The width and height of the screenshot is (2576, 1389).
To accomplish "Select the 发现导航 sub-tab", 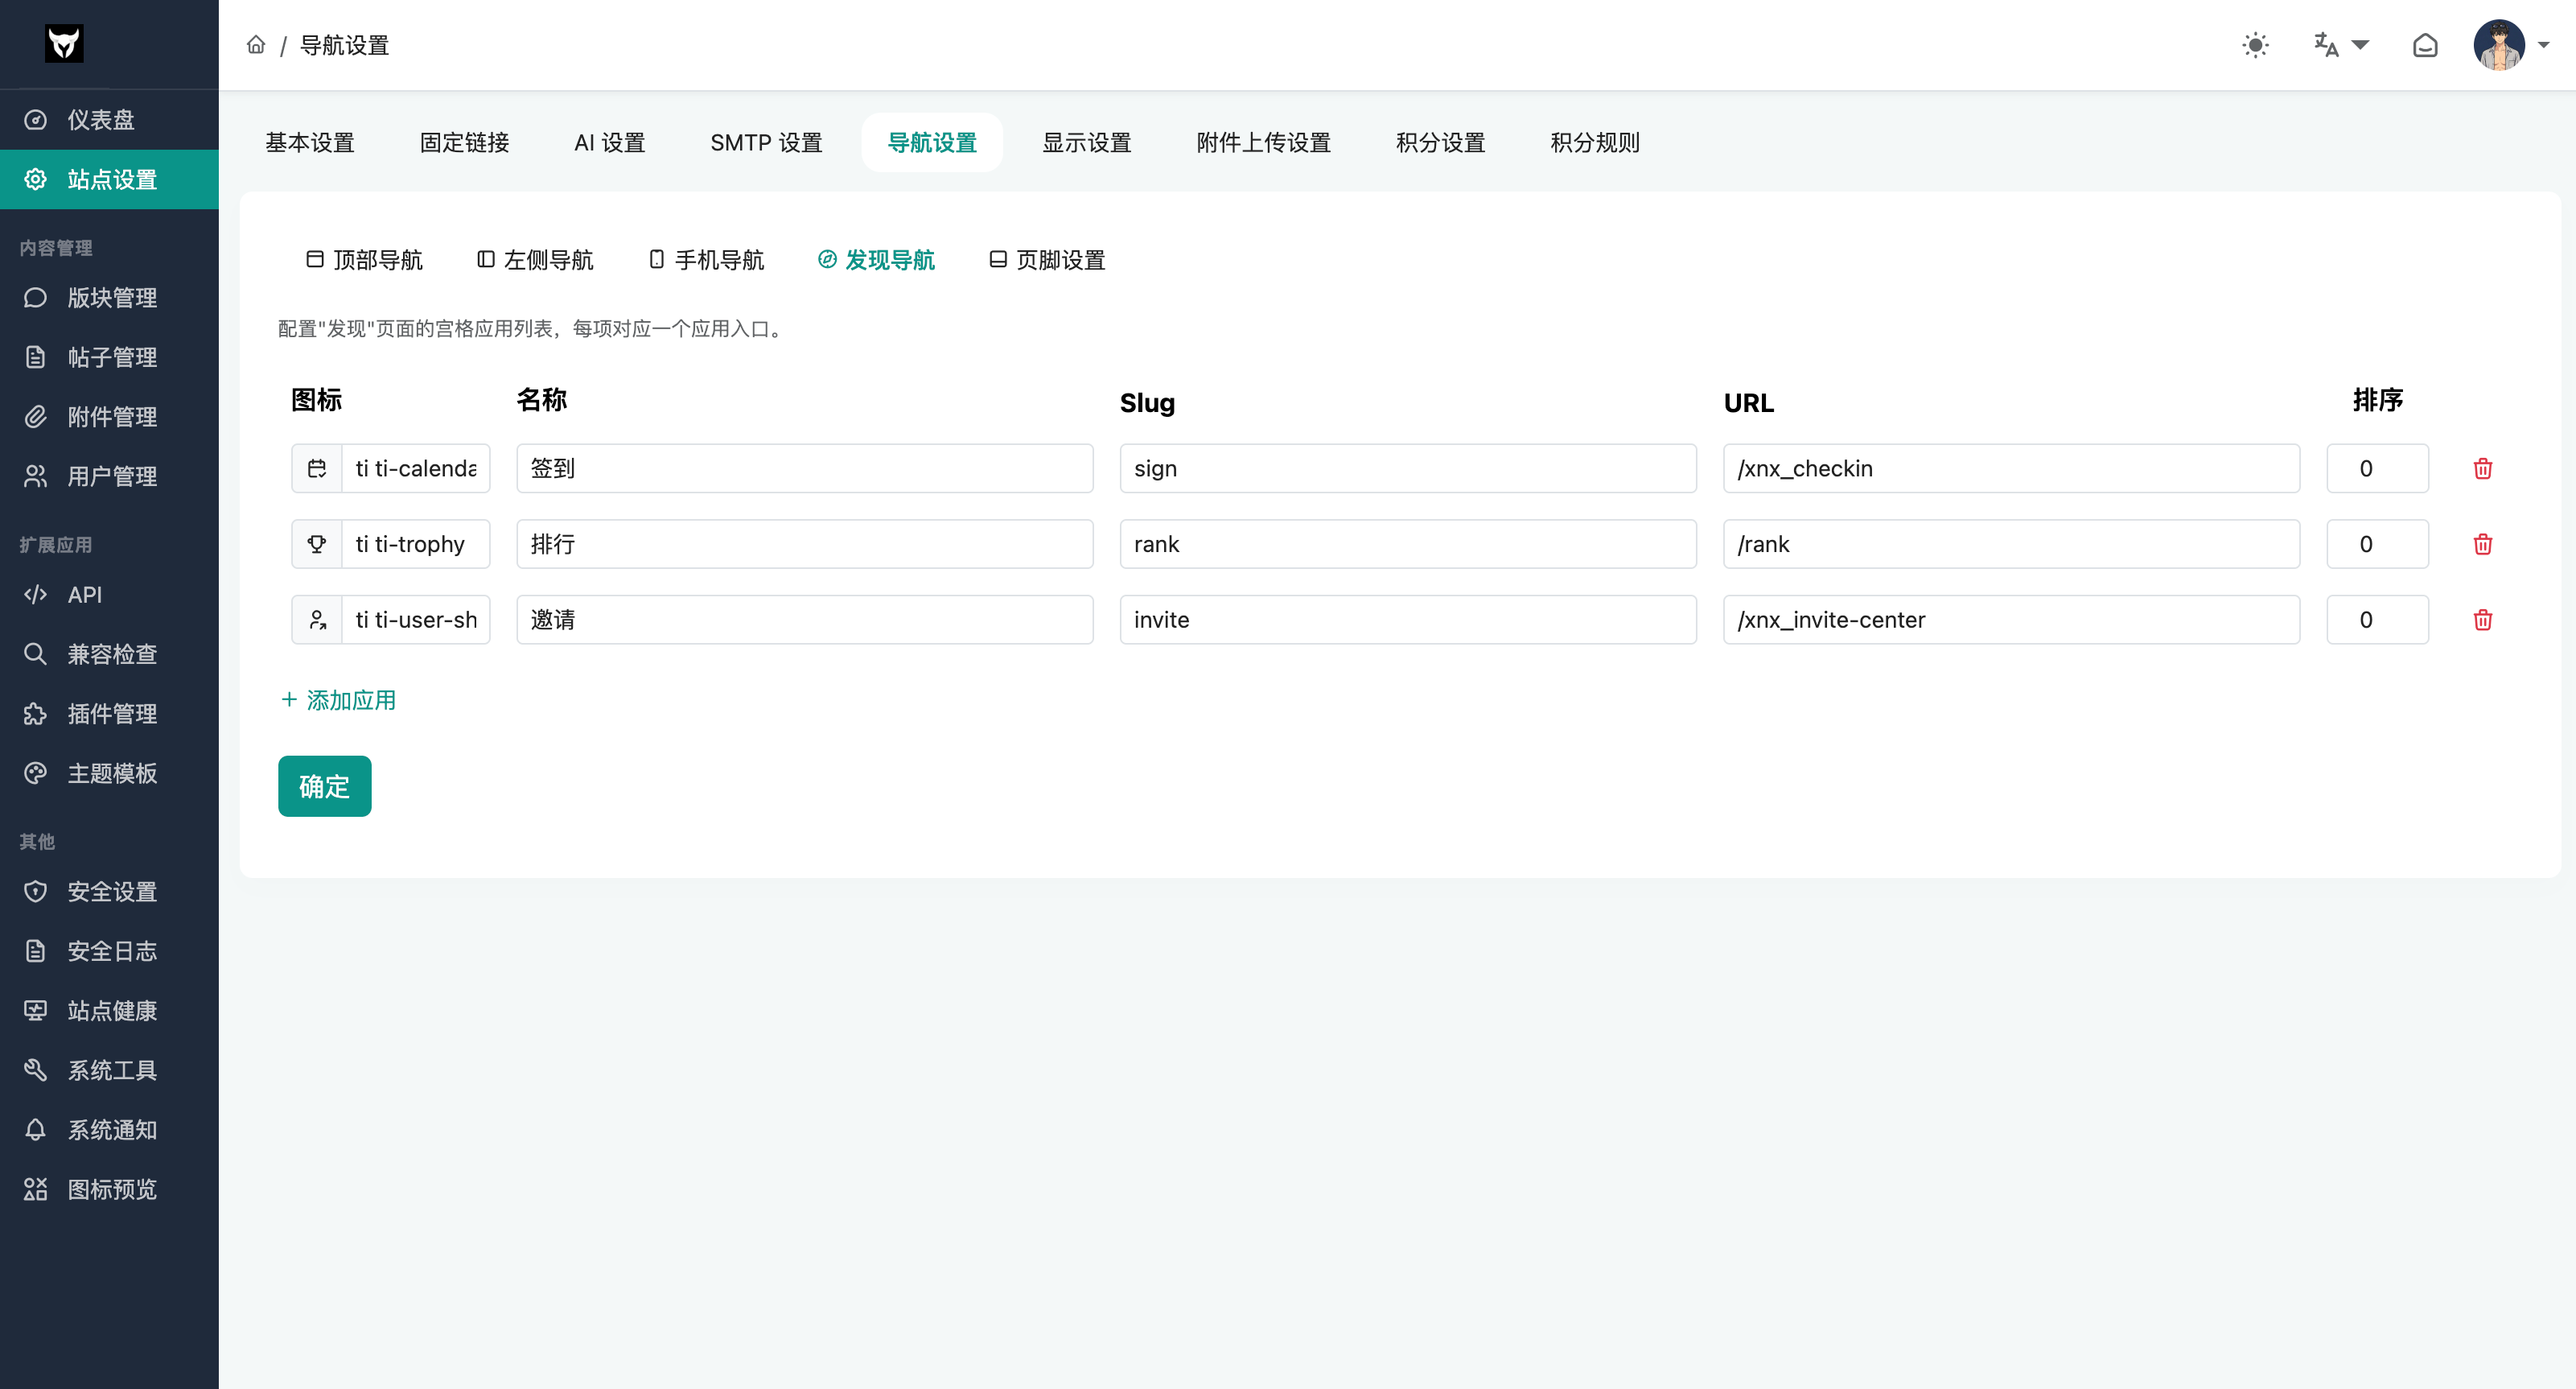I will [876, 260].
